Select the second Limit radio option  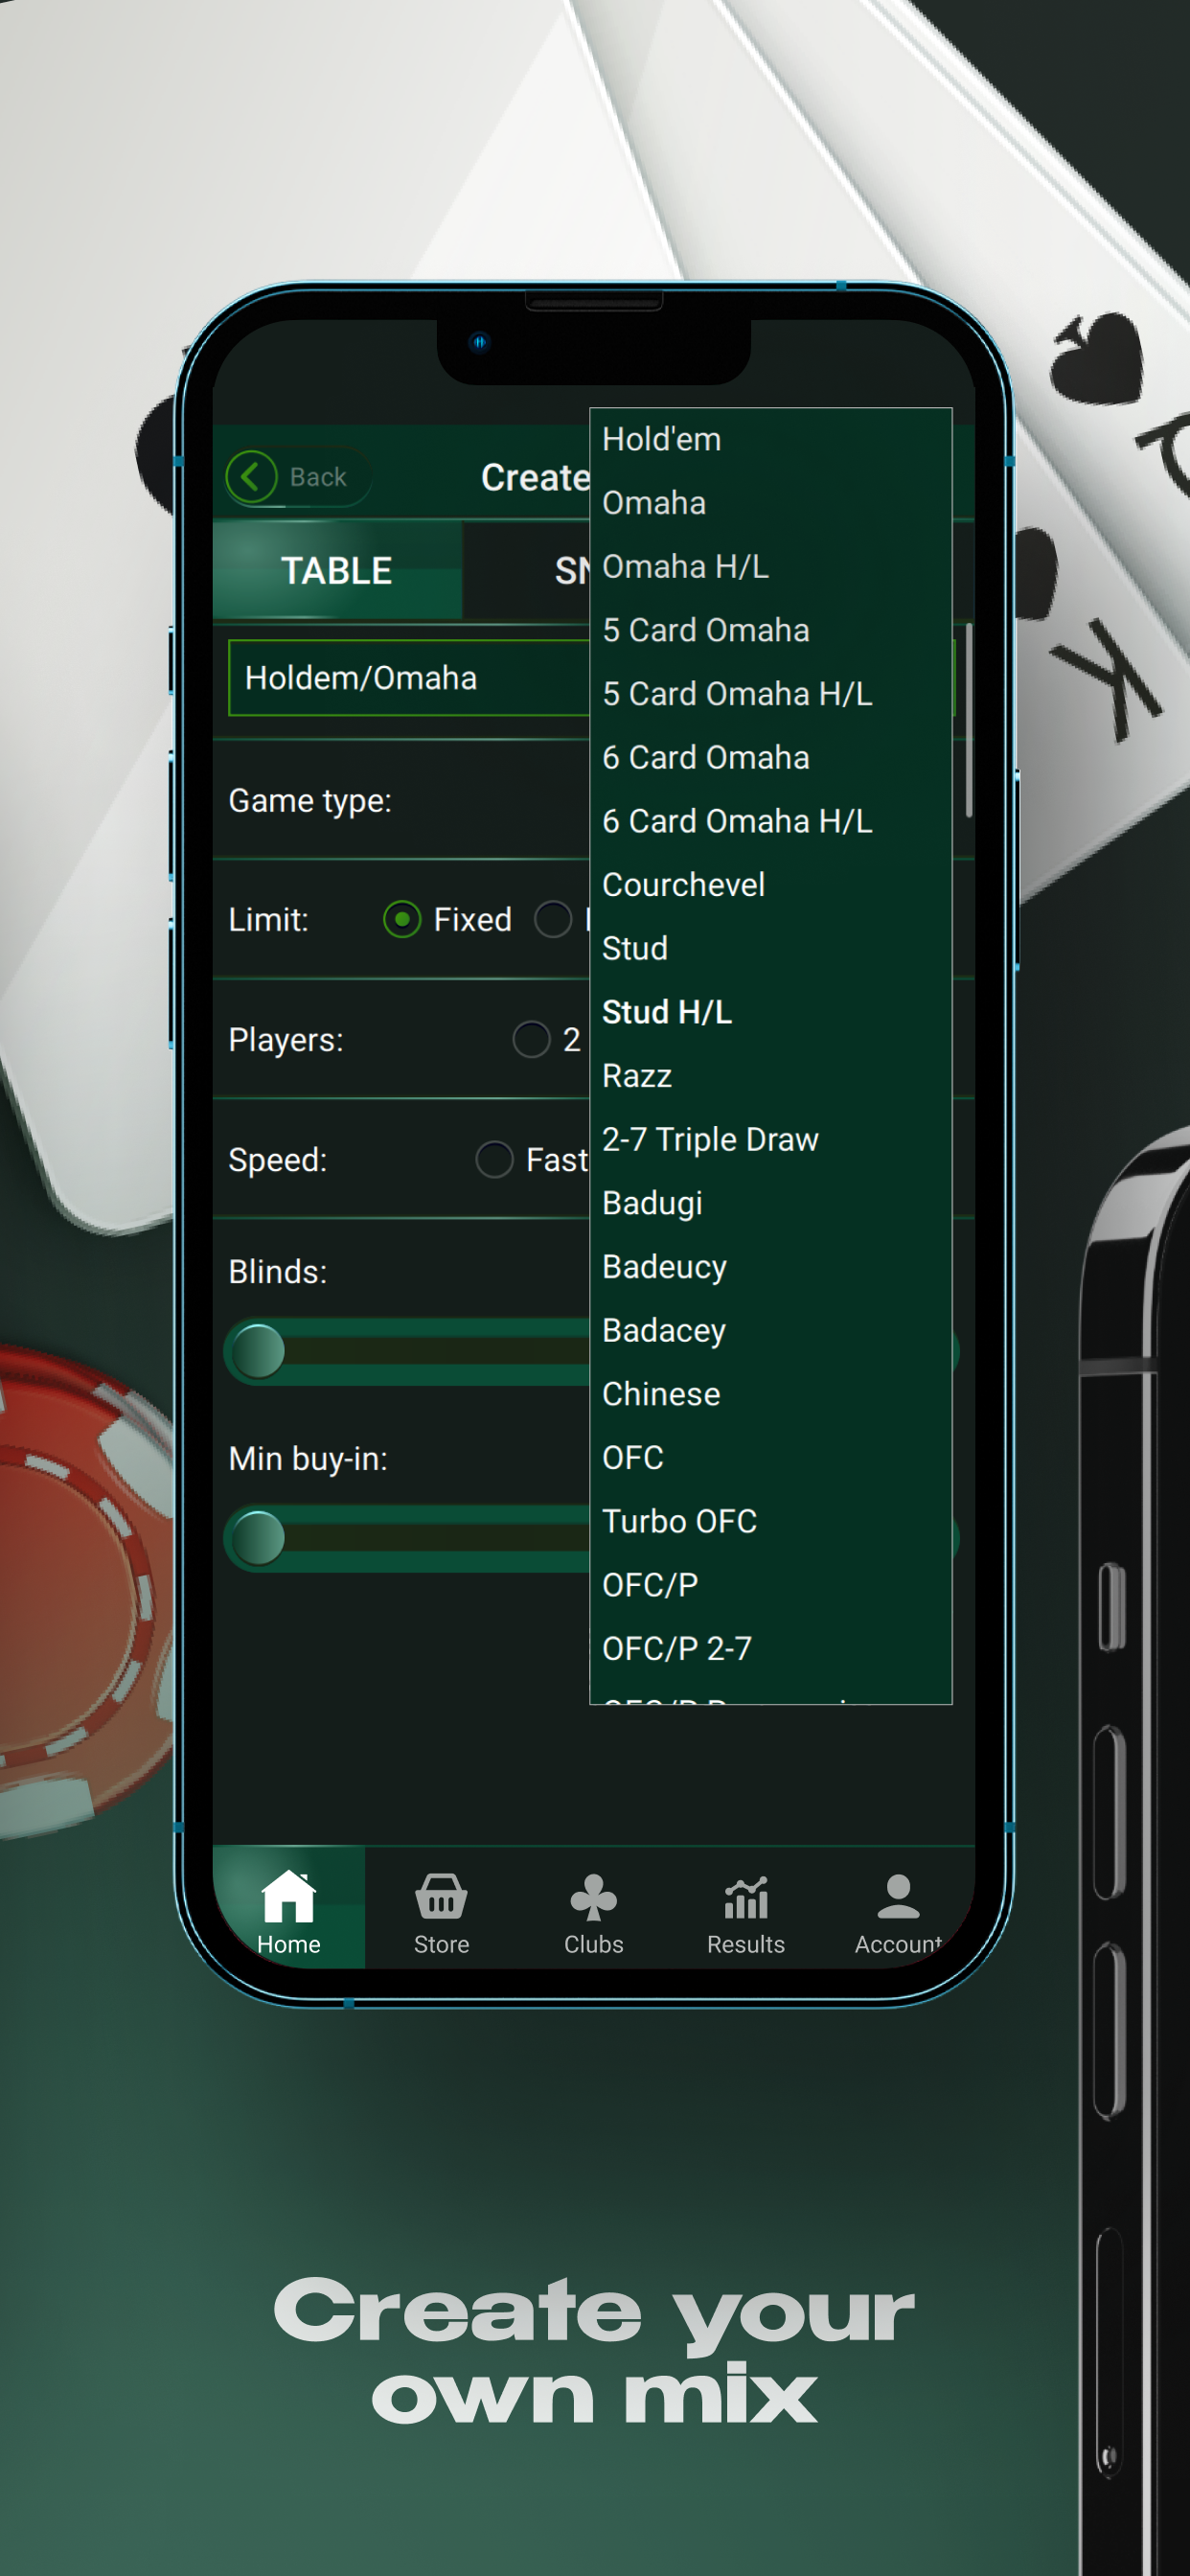tap(553, 919)
